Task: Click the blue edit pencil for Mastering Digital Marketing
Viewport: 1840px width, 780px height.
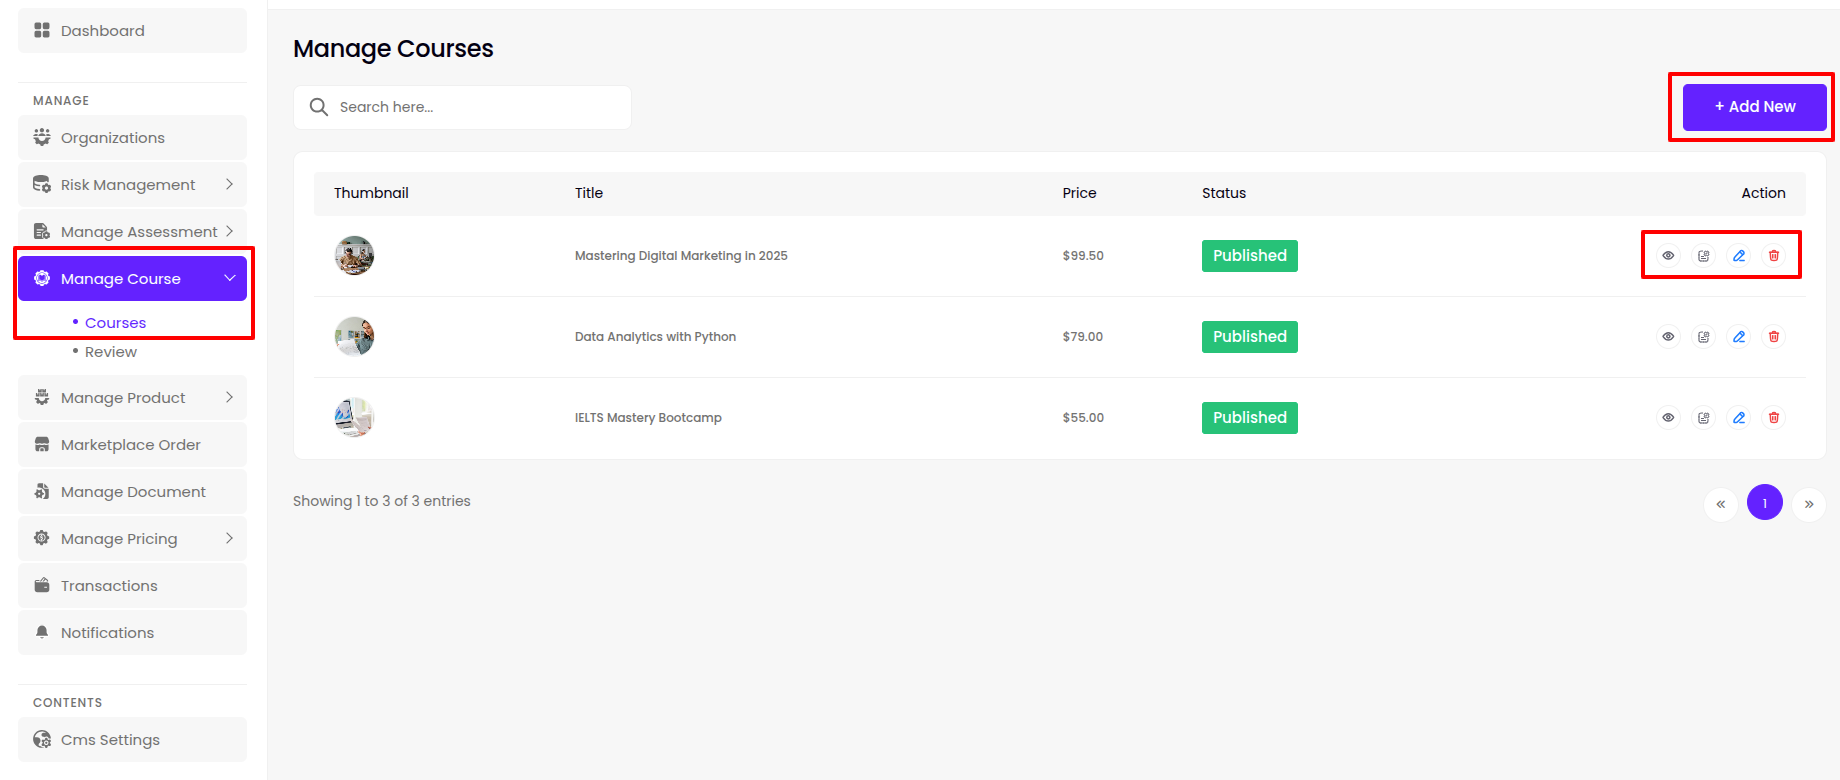Action: point(1739,256)
